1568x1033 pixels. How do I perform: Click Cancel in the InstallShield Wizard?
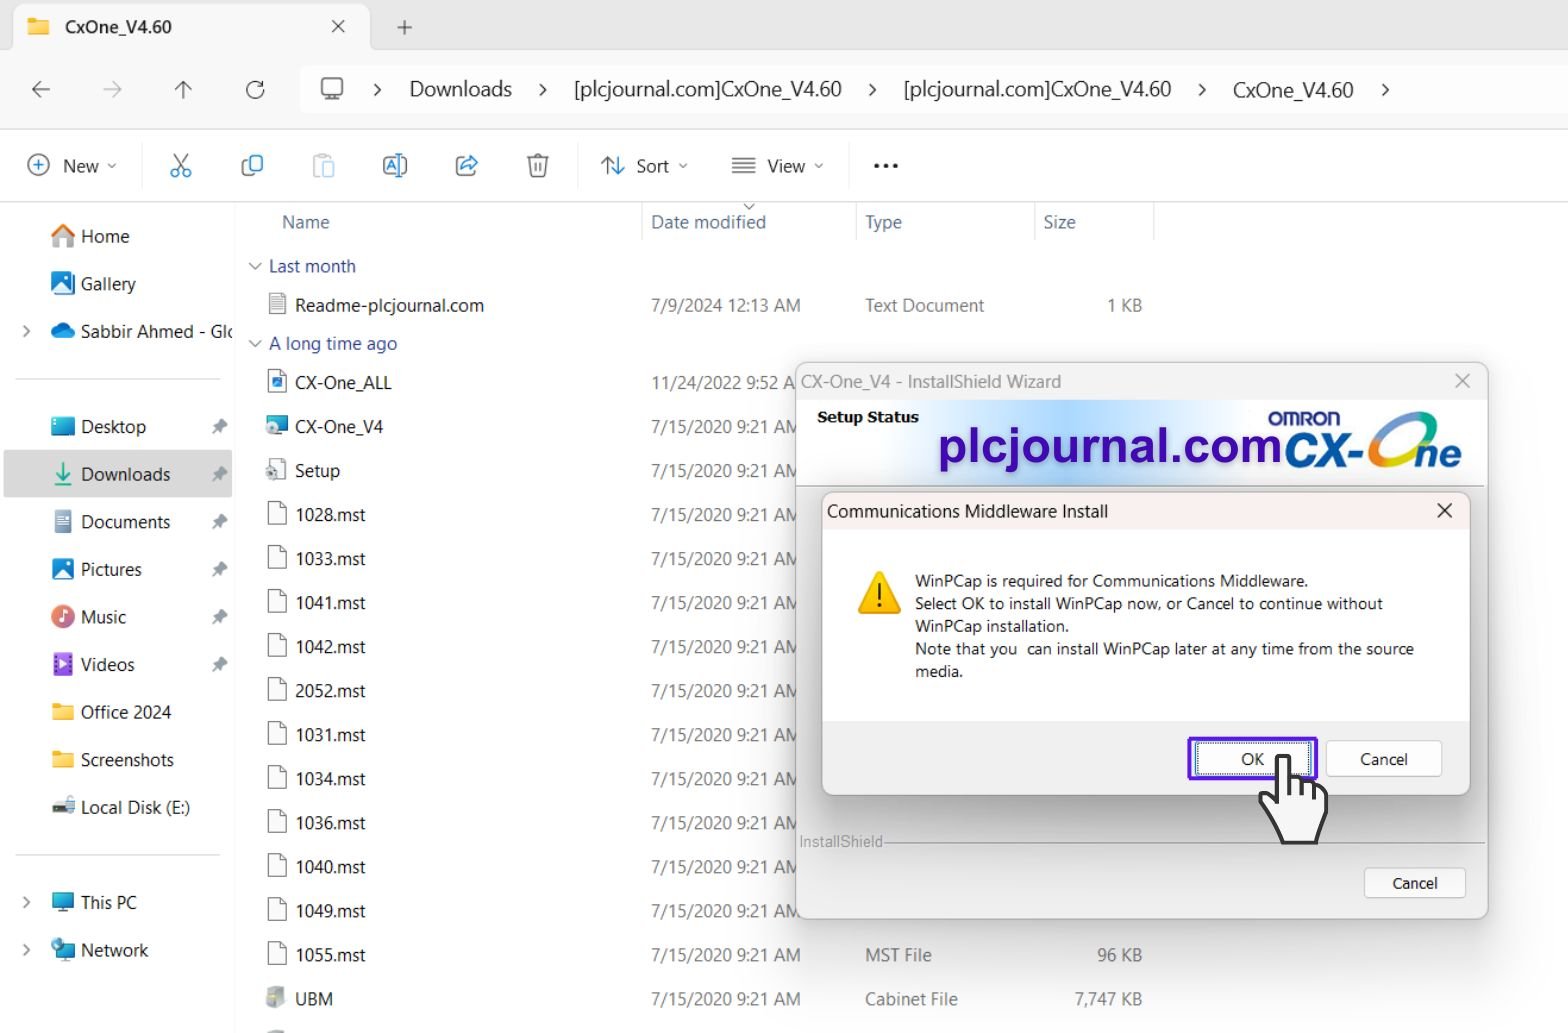1415,883
